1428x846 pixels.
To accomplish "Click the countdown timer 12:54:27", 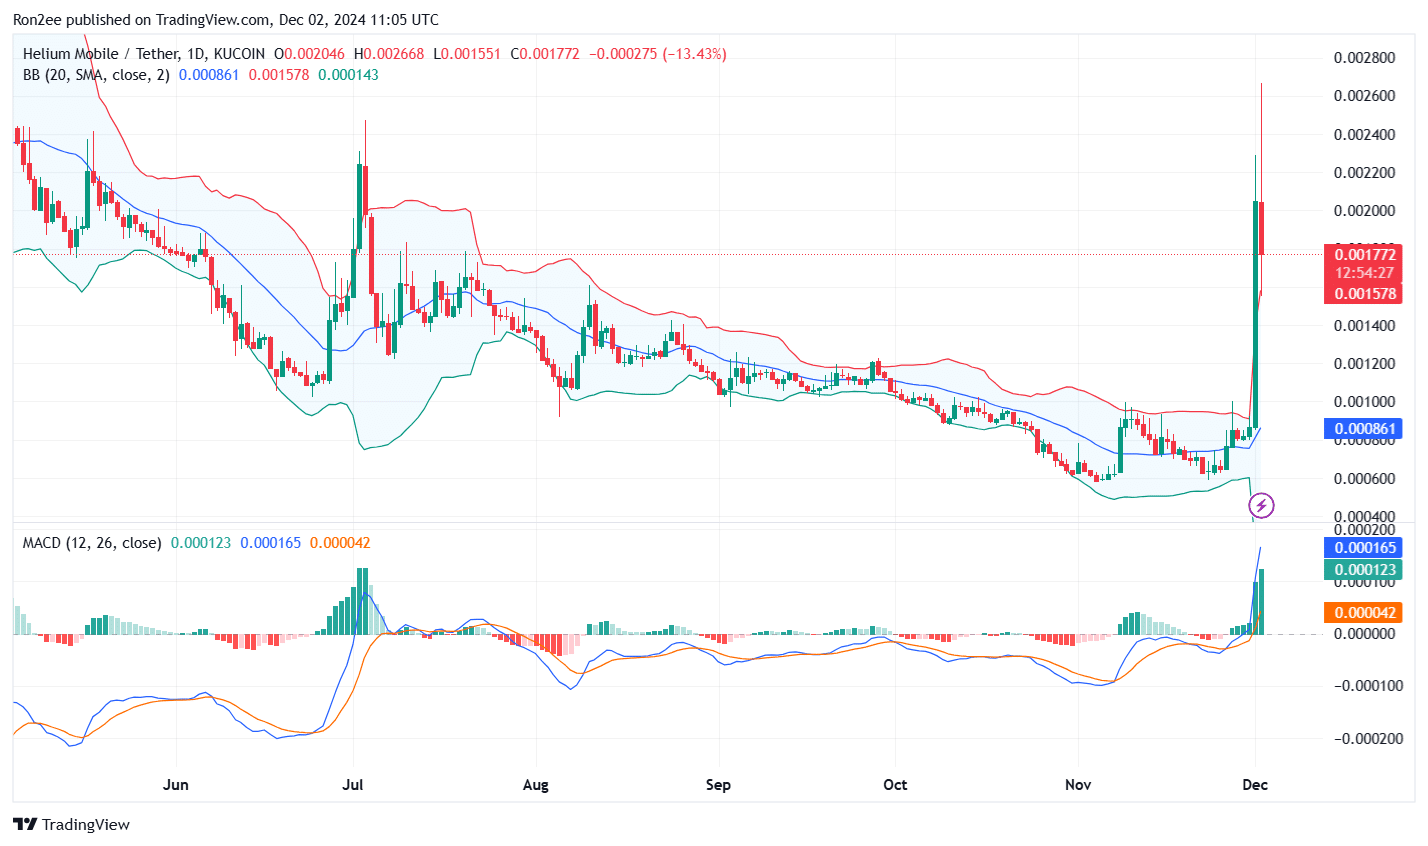I will click(1364, 273).
